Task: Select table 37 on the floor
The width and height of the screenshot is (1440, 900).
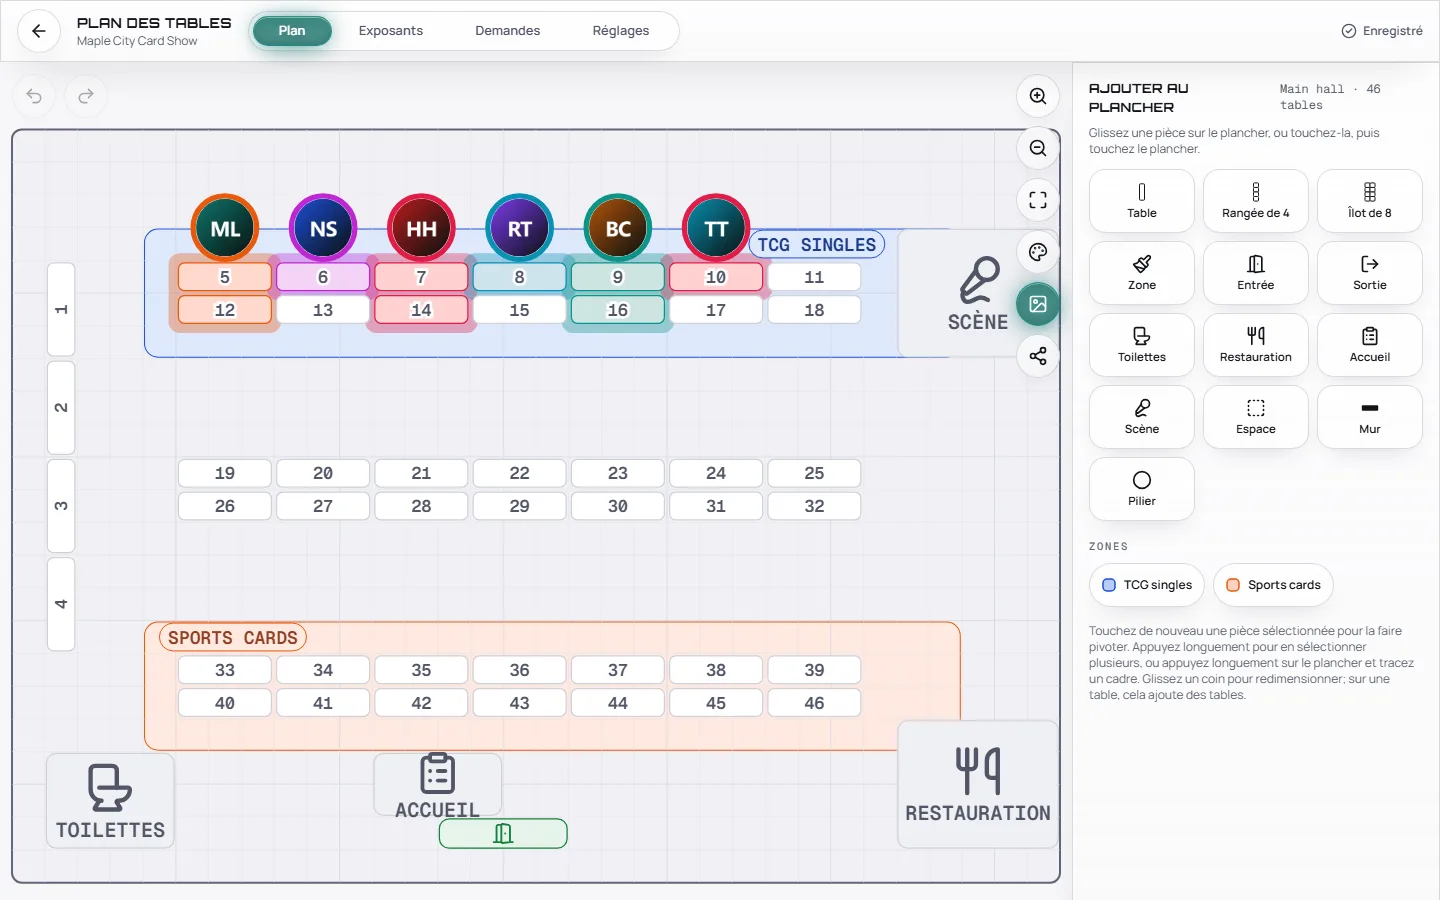Action: coord(618,670)
